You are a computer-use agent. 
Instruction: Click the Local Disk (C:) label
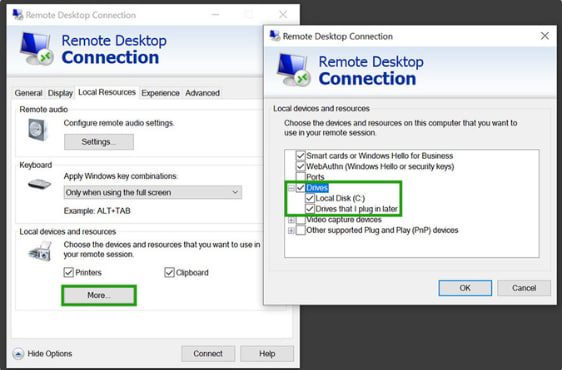[340, 198]
